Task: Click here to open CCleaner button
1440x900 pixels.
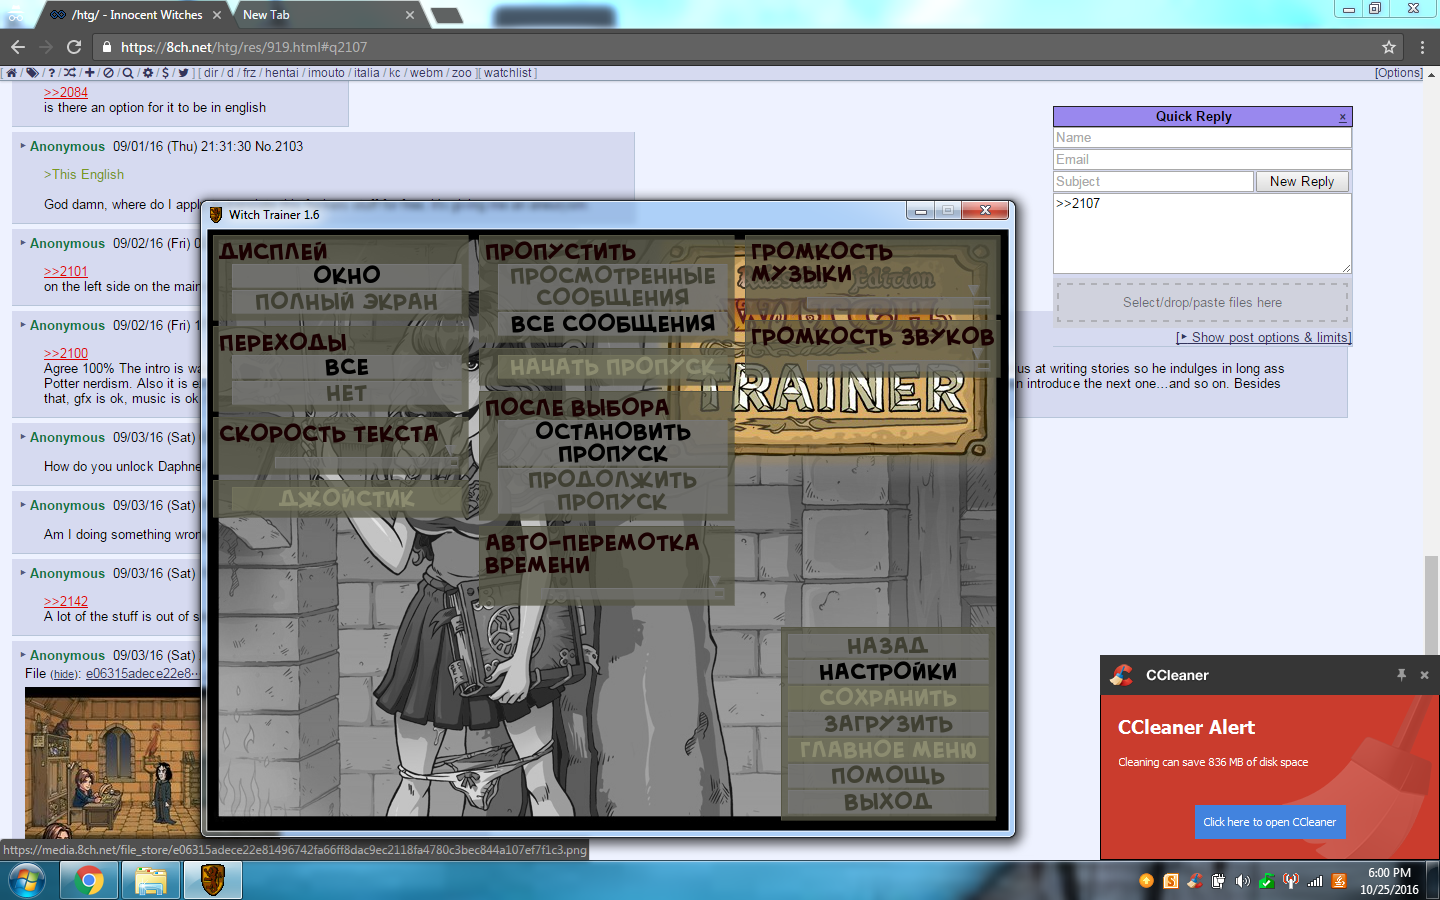Action: click(1269, 822)
